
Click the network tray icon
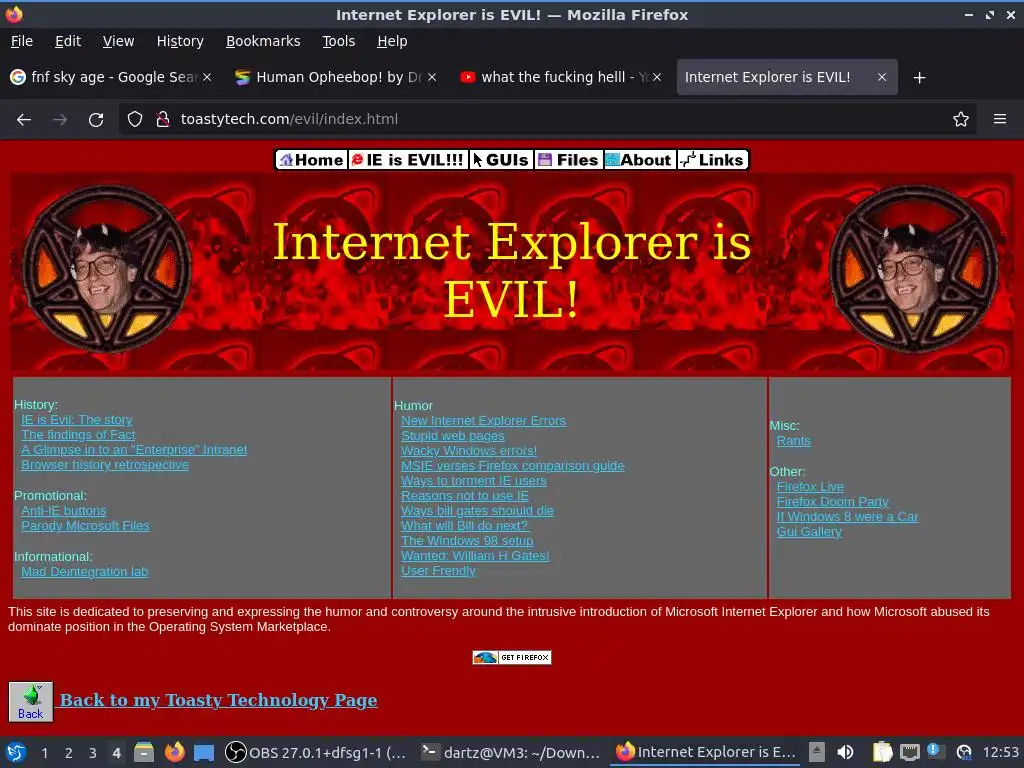(x=910, y=752)
